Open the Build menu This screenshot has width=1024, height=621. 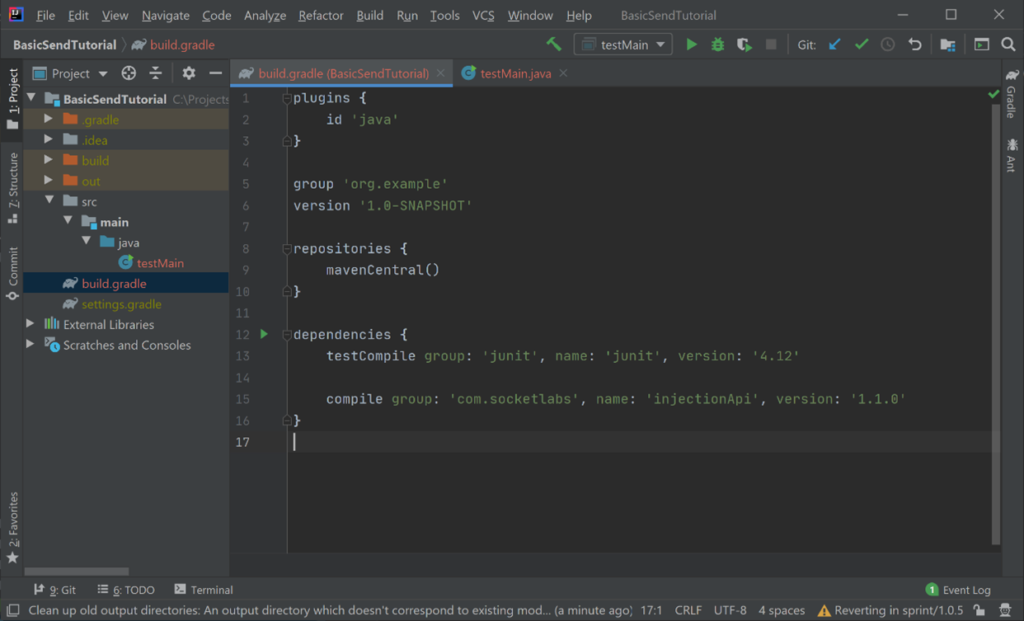tap(370, 15)
